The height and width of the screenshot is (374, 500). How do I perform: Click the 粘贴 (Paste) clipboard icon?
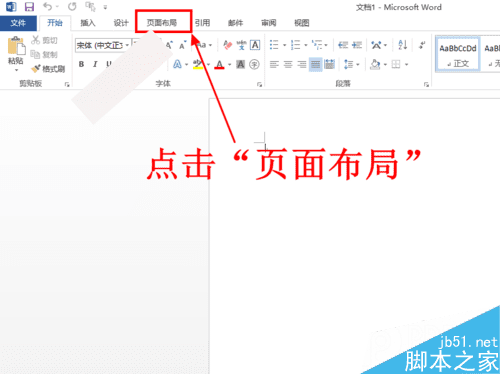(16, 46)
